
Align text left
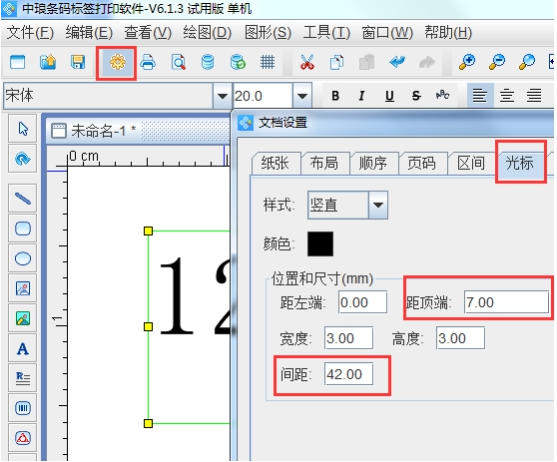(480, 96)
